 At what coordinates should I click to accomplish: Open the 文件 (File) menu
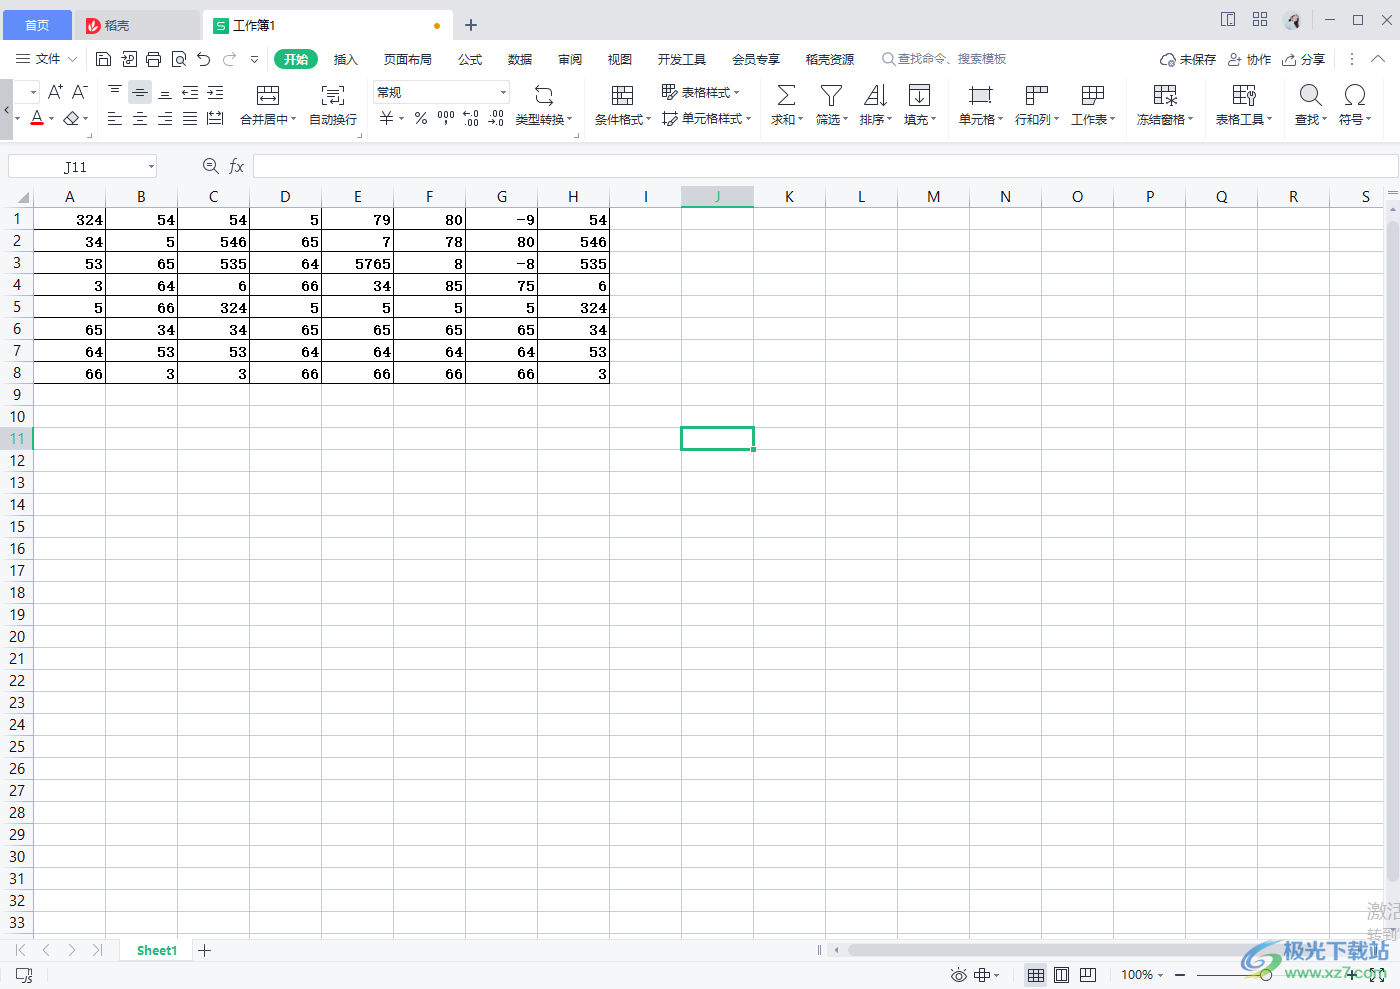pos(47,59)
